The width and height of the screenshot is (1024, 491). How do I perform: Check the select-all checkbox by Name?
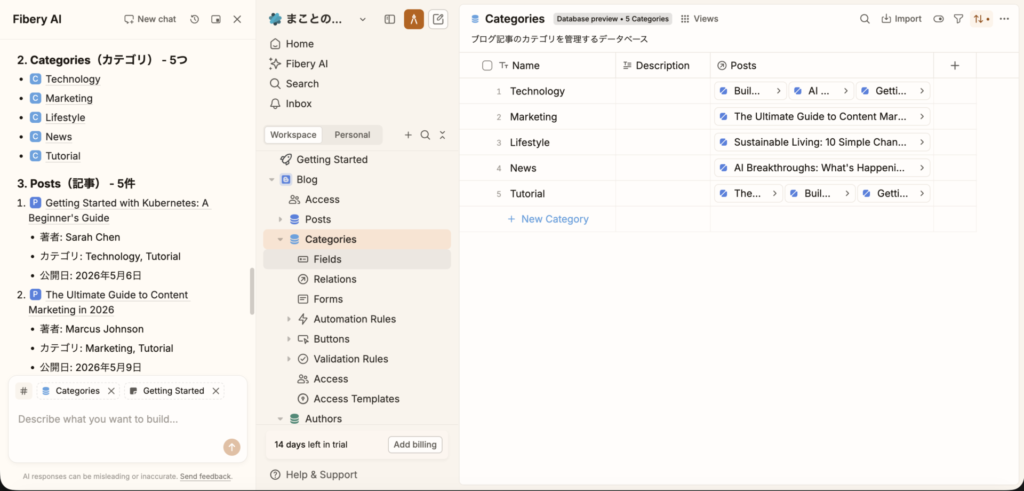coord(487,65)
